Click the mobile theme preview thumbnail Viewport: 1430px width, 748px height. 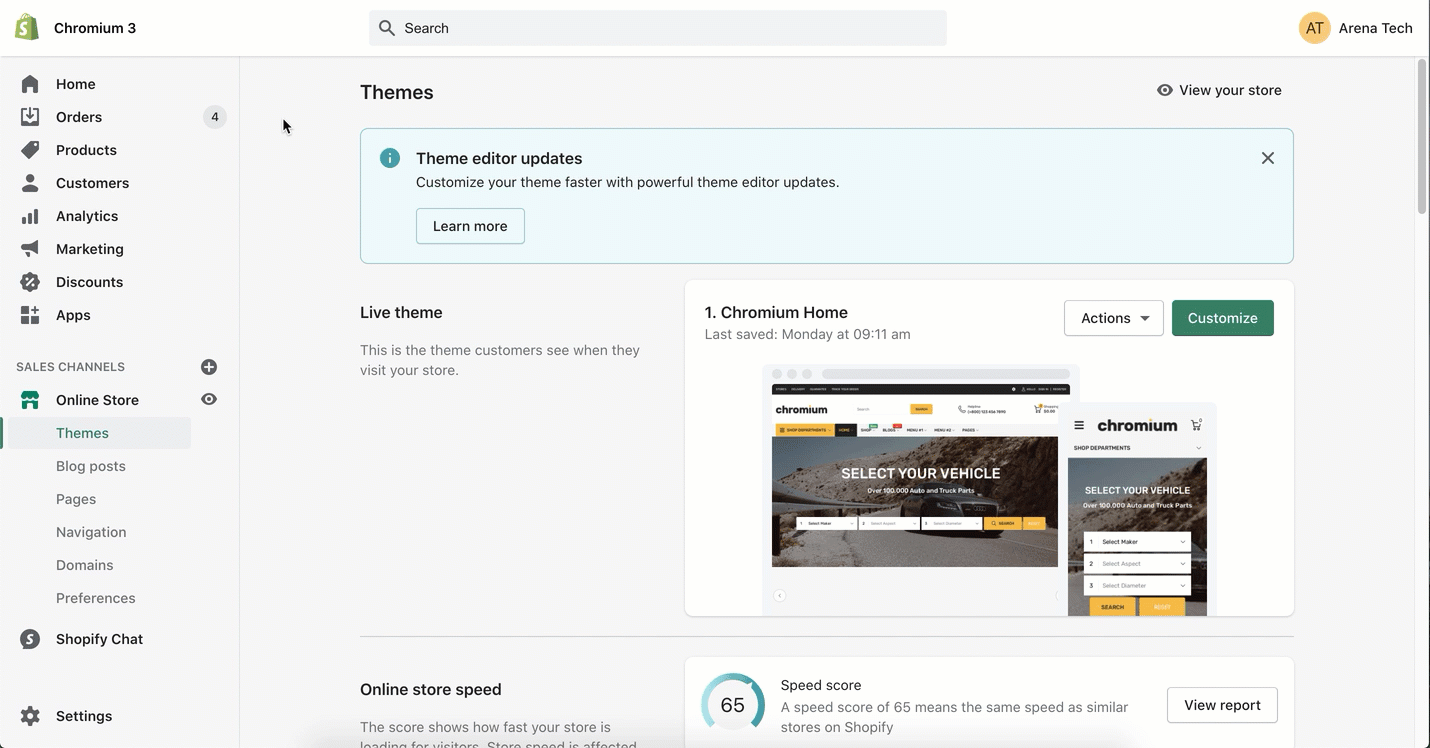click(1138, 510)
